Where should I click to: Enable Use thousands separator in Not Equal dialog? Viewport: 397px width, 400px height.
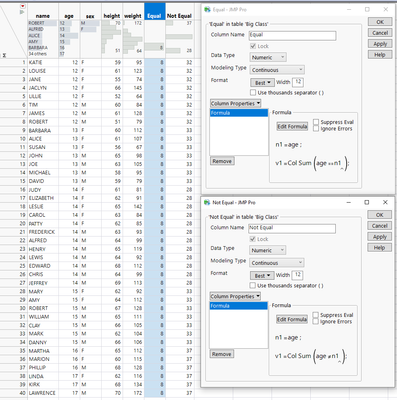(253, 285)
